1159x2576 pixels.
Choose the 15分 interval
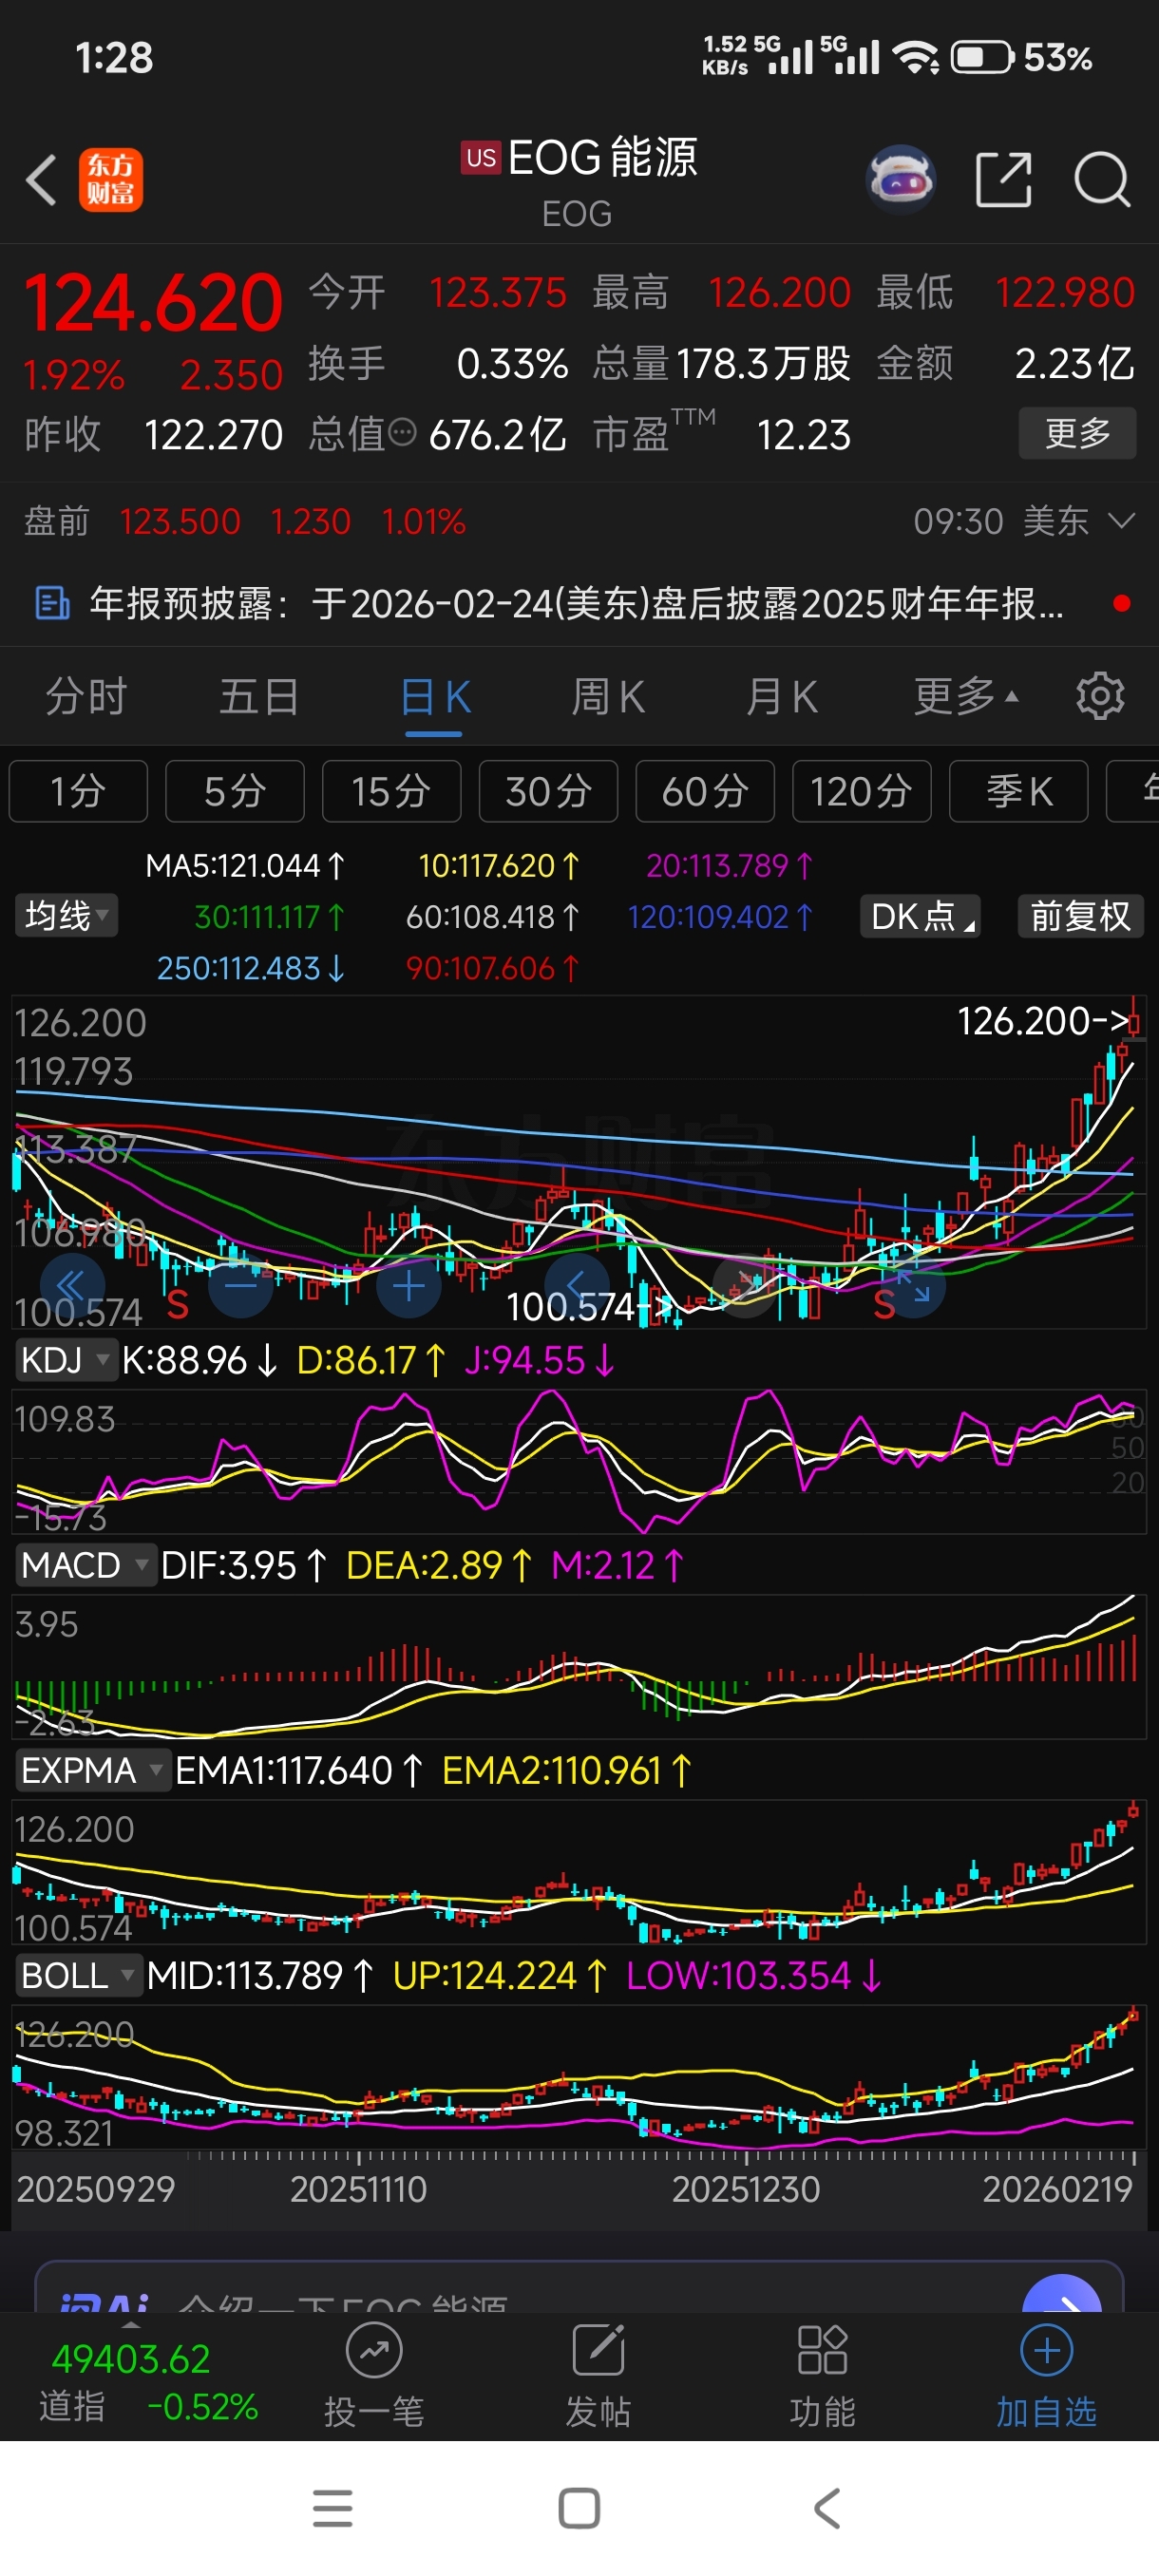(x=391, y=791)
